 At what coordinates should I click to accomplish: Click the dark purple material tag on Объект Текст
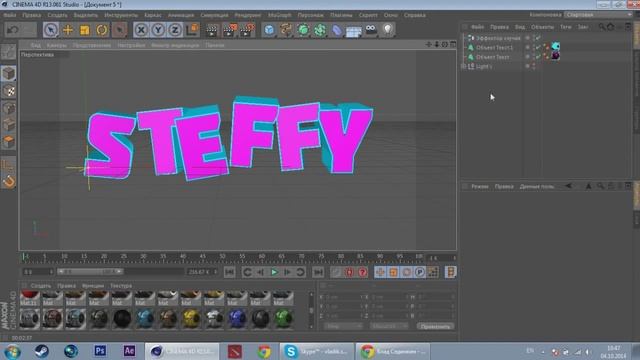pyautogui.click(x=556, y=56)
